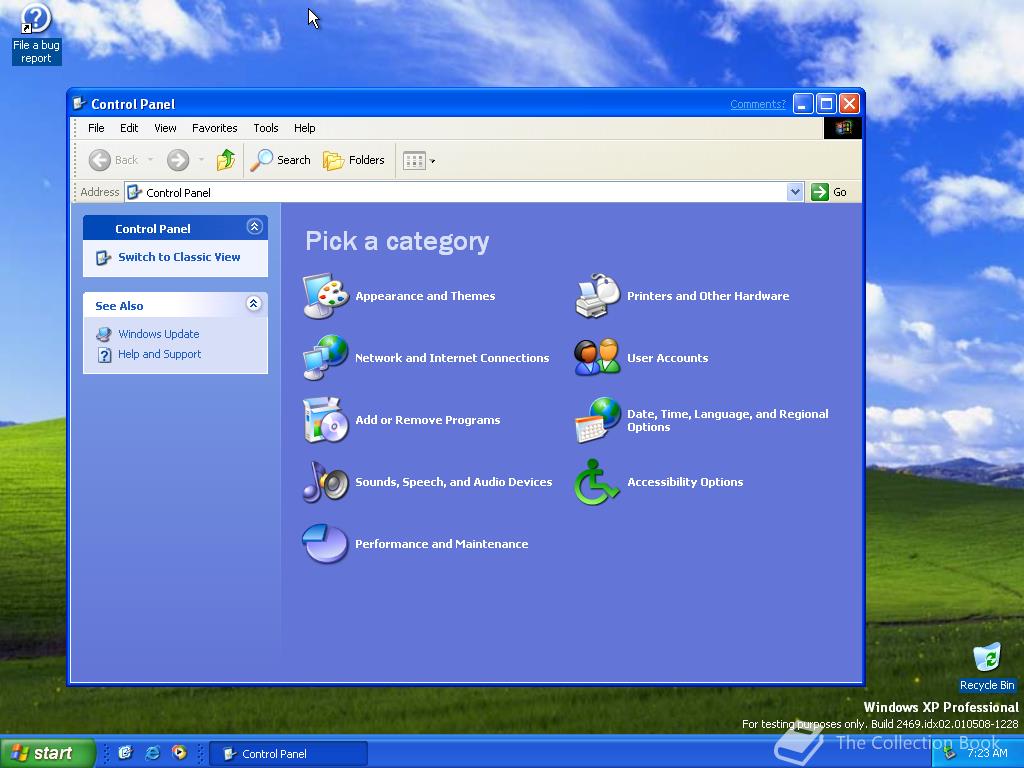Open the Views dropdown arrow in toolbar
This screenshot has width=1024, height=768.
coord(432,161)
